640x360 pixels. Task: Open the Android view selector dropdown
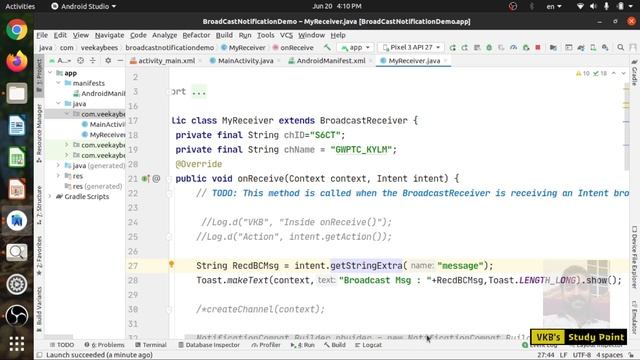point(60,60)
